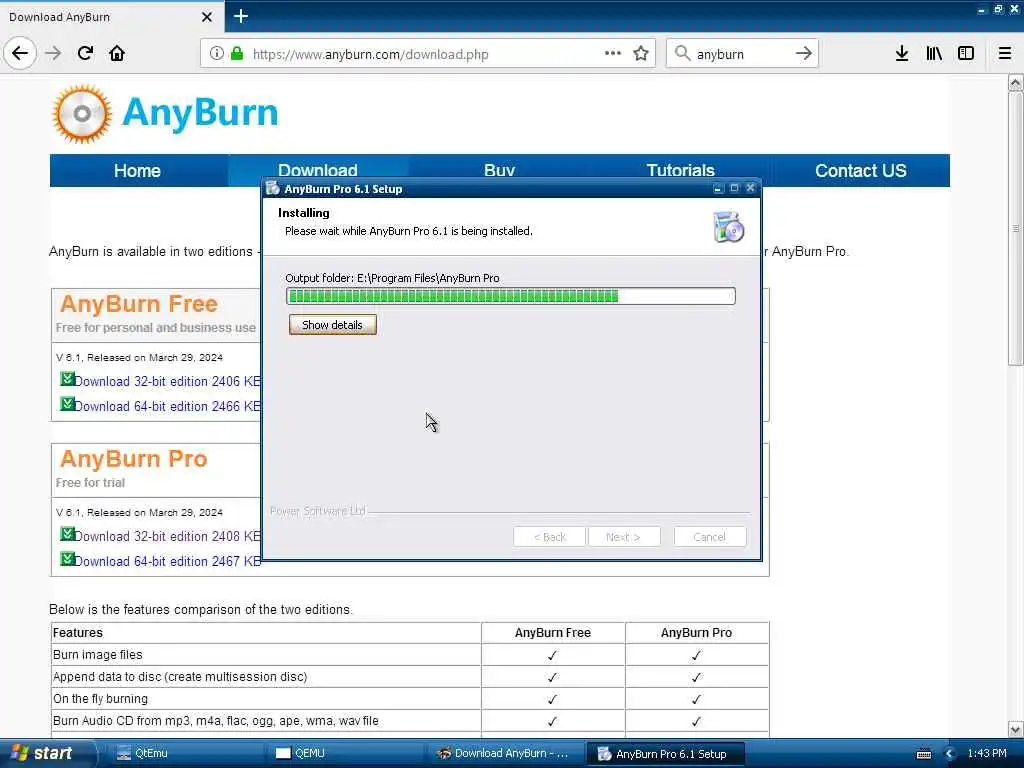
Task: Click the Cancel button in setup
Action: click(709, 537)
